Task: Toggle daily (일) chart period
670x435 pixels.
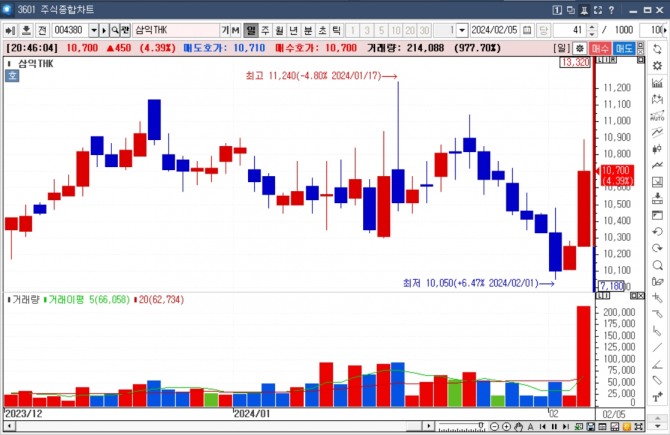Action: tap(251, 30)
